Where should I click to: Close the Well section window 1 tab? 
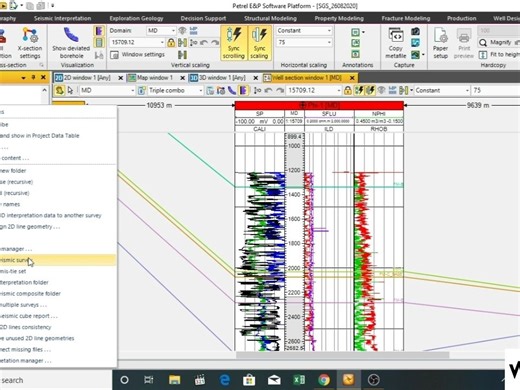click(x=352, y=78)
